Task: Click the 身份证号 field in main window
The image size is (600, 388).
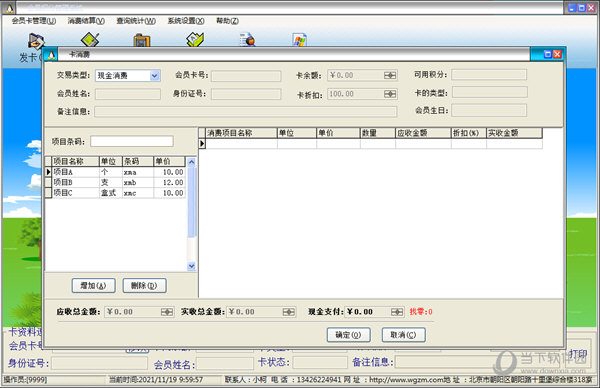Action: [x=99, y=363]
